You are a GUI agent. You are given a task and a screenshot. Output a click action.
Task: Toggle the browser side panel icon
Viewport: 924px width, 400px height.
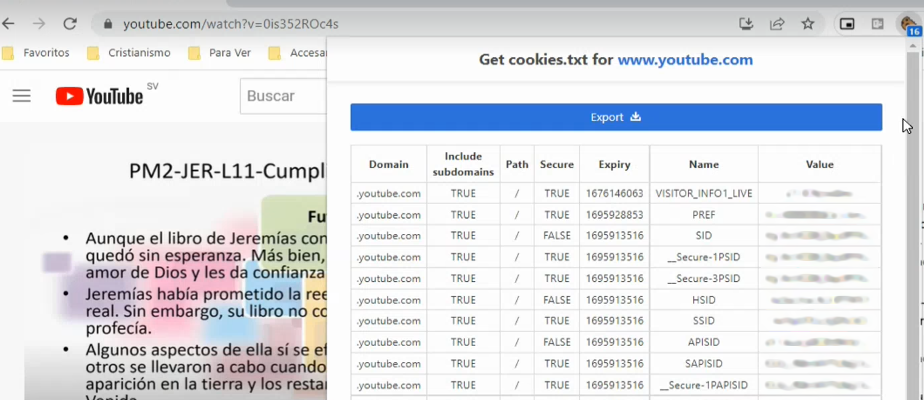coord(877,24)
